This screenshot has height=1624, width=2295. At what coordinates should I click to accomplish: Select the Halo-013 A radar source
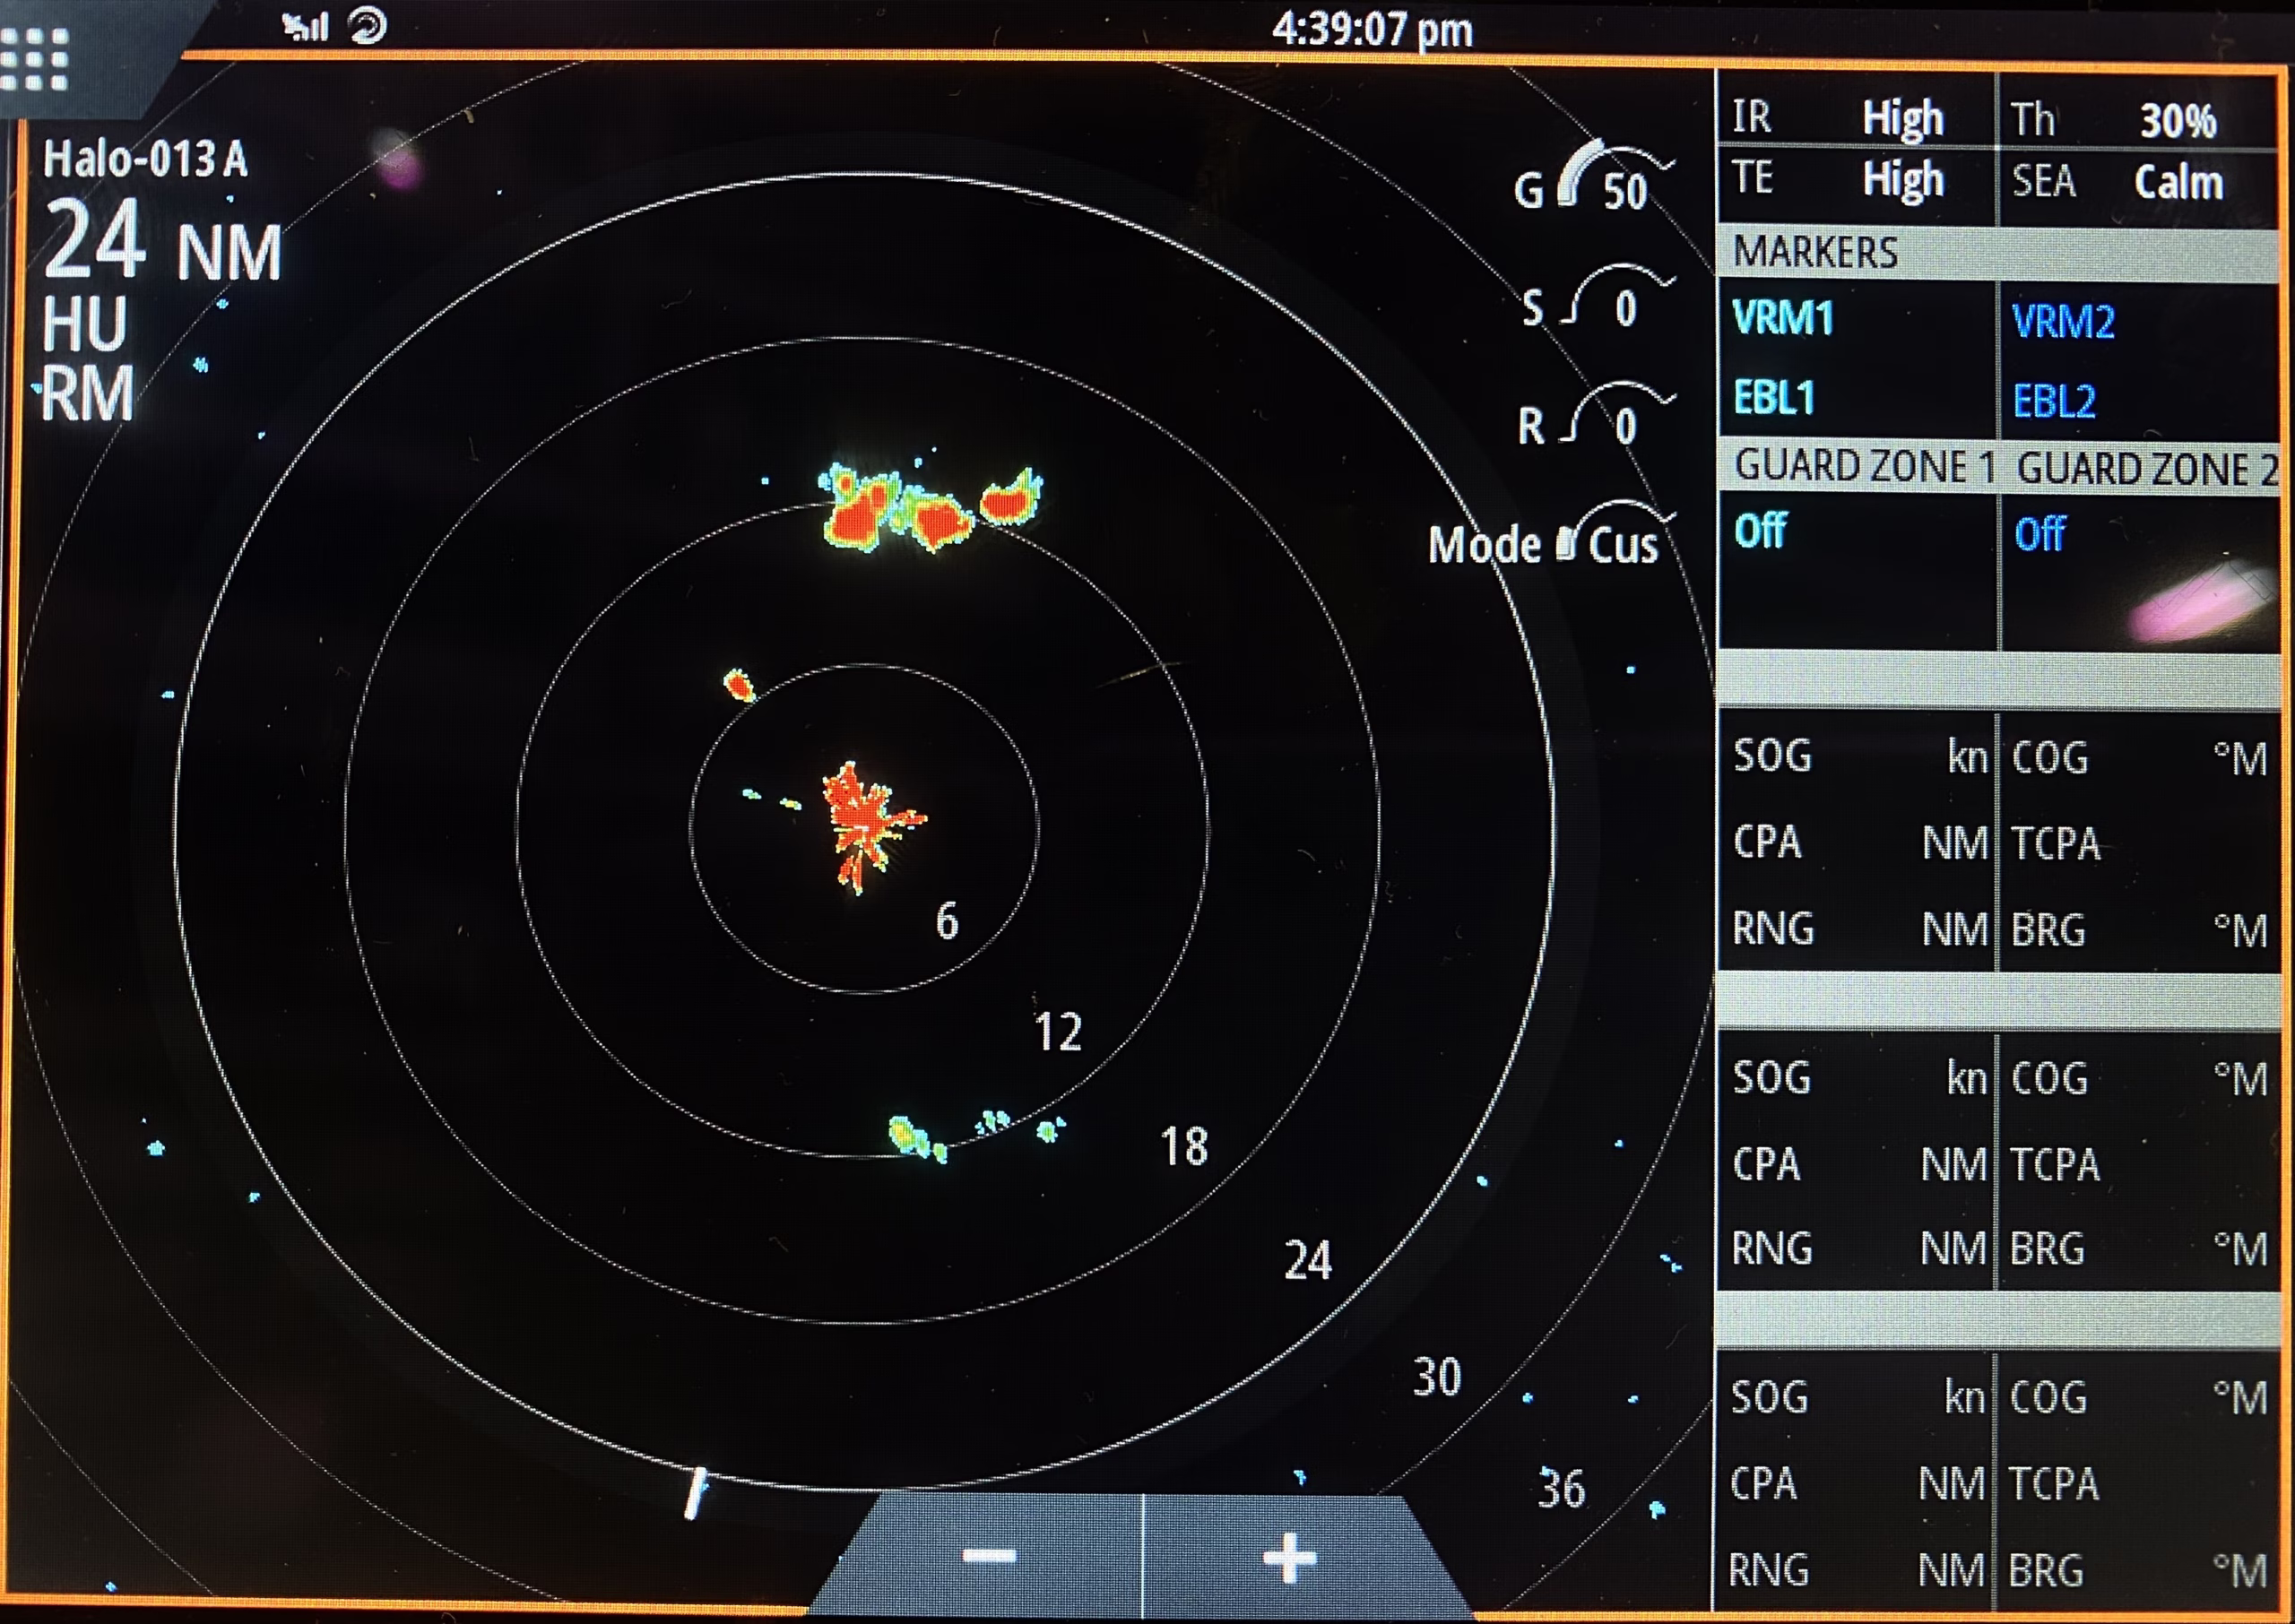145,158
